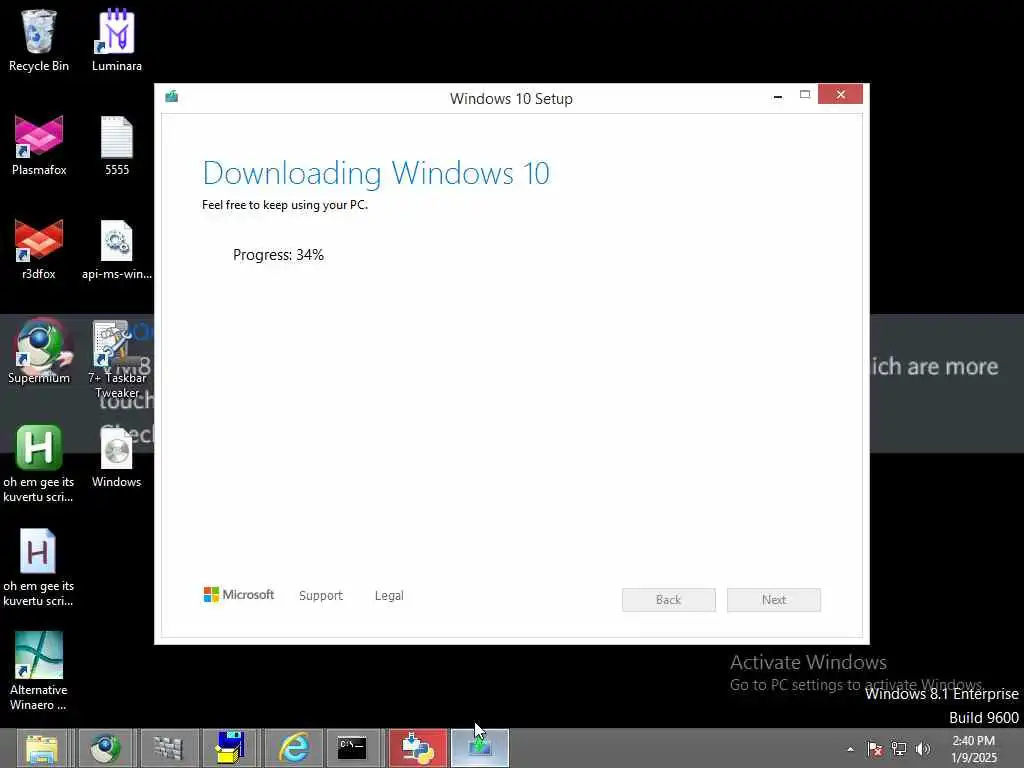Select the Alternative Winaero desktop shortcut
Image resolution: width=1024 pixels, height=768 pixels.
(39, 671)
